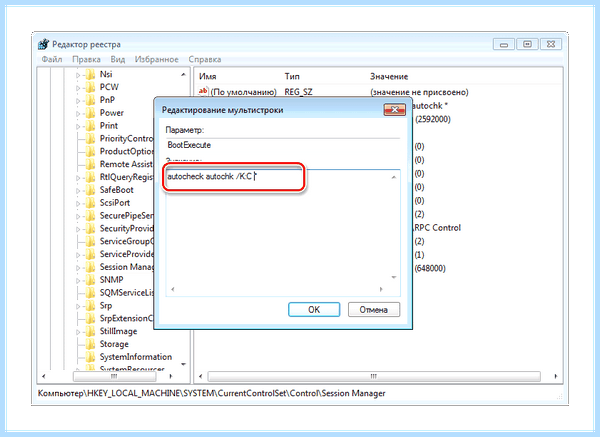
Task: Click the BootExecute parameter name field
Action: point(283,145)
